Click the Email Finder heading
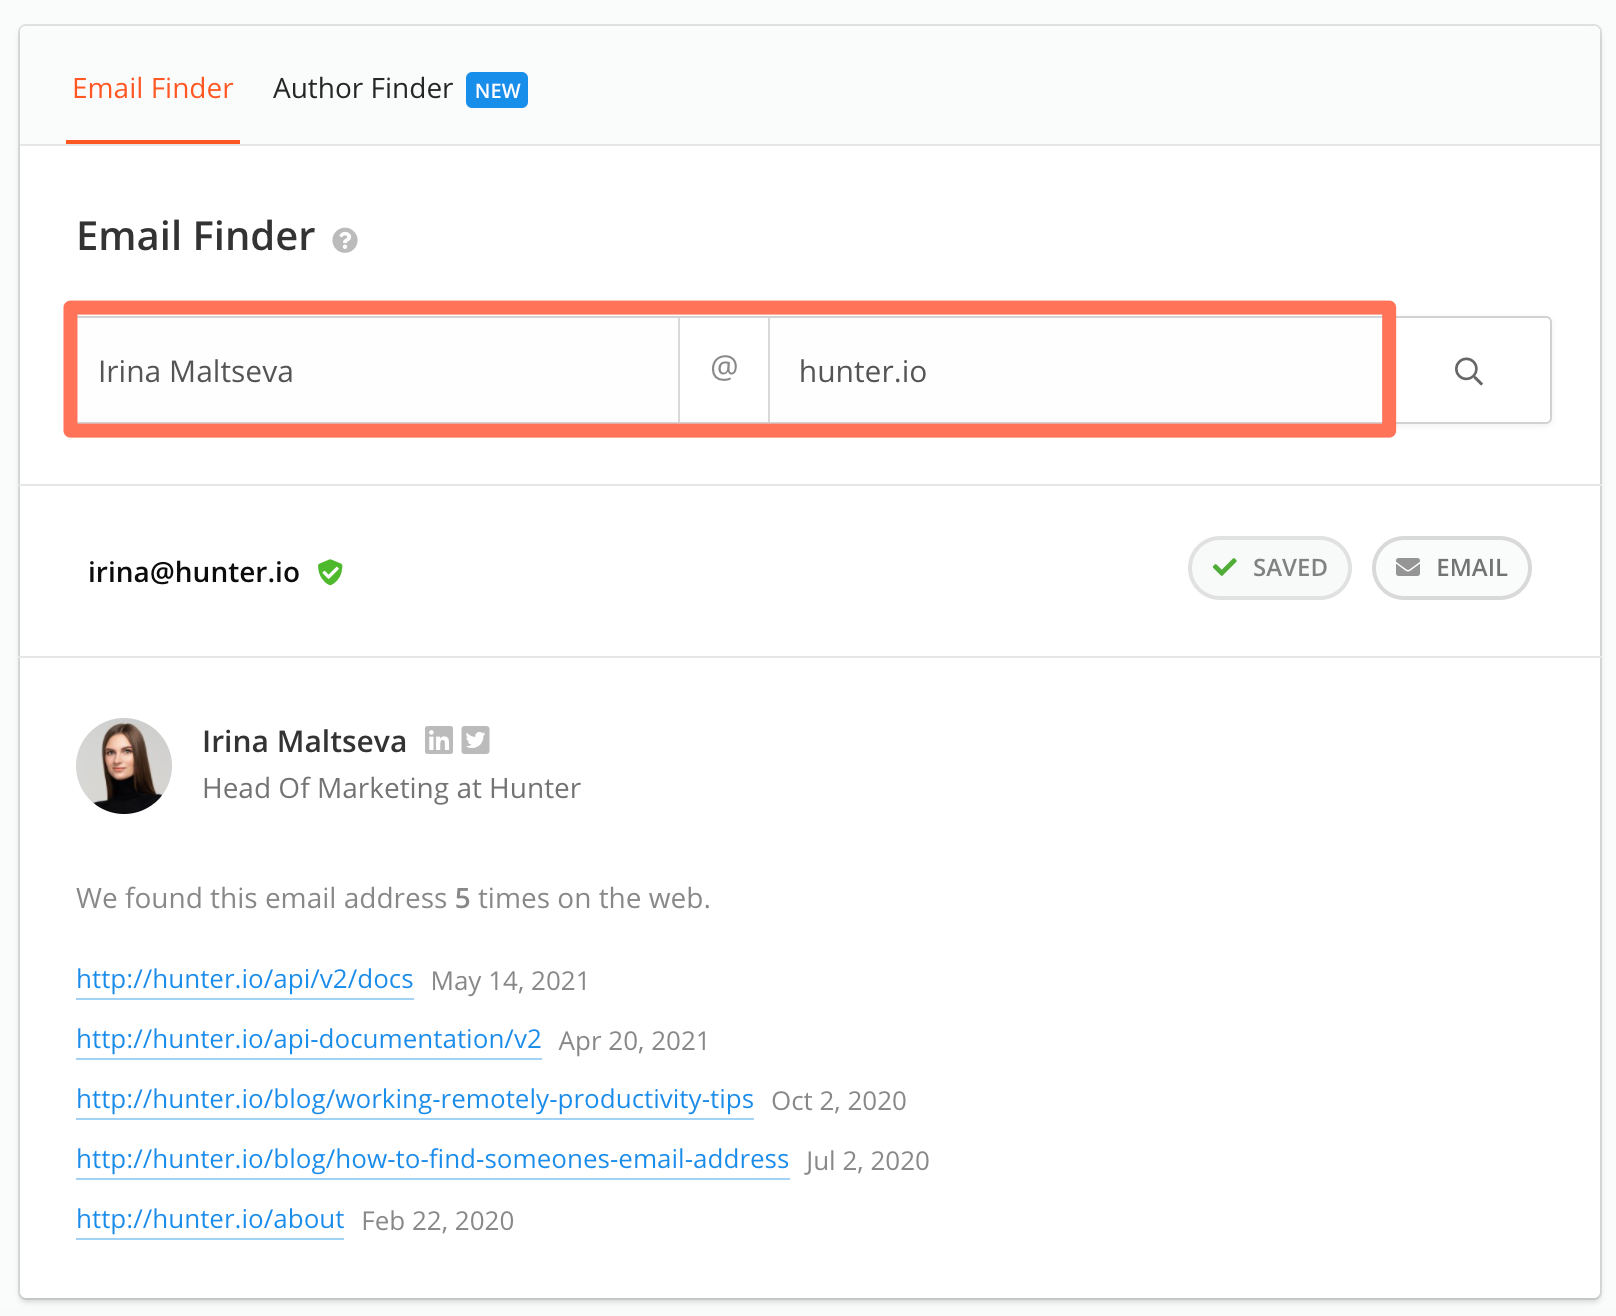The height and width of the screenshot is (1316, 1616). [196, 237]
